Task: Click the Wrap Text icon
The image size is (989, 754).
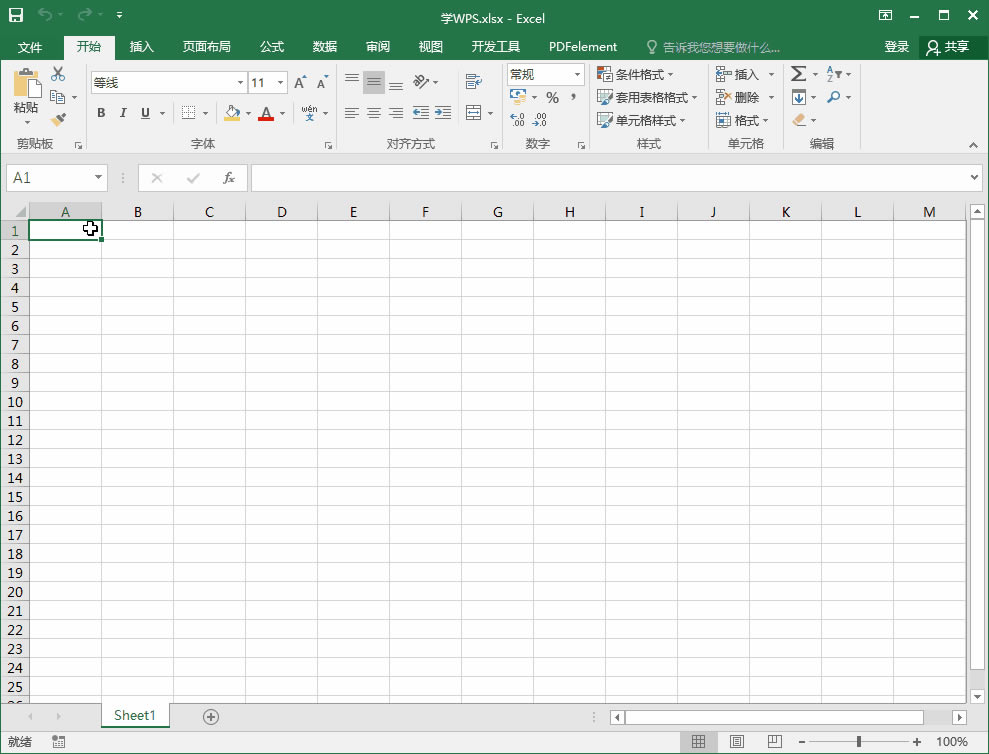Action: (475, 81)
